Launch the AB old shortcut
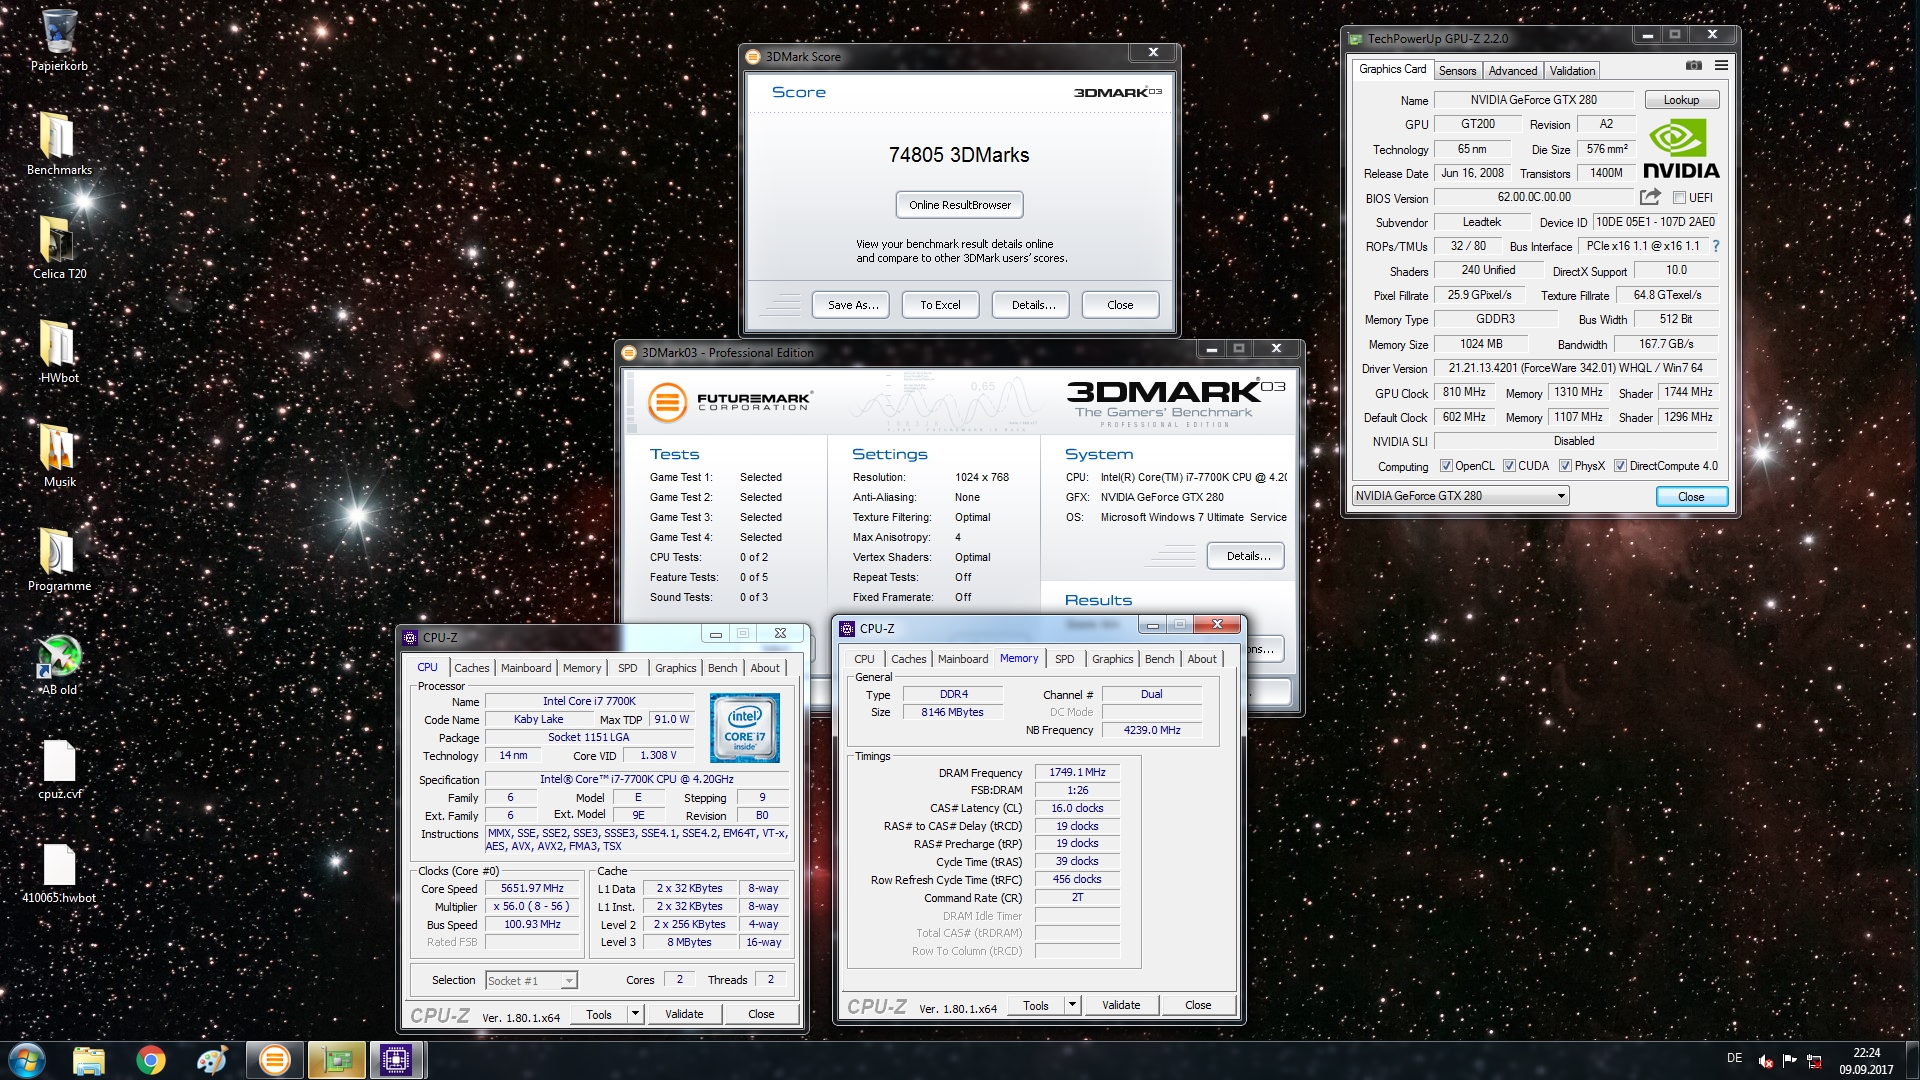 (59, 664)
